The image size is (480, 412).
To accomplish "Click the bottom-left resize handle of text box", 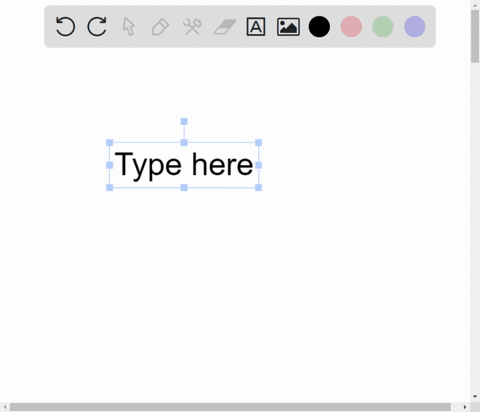I will [109, 188].
